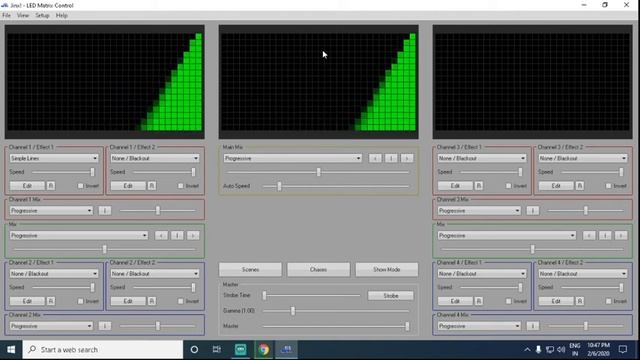Viewport: 640px width, 360px height.
Task: Open Channel 1 Effect 2 effect dropdown
Action: click(x=155, y=158)
